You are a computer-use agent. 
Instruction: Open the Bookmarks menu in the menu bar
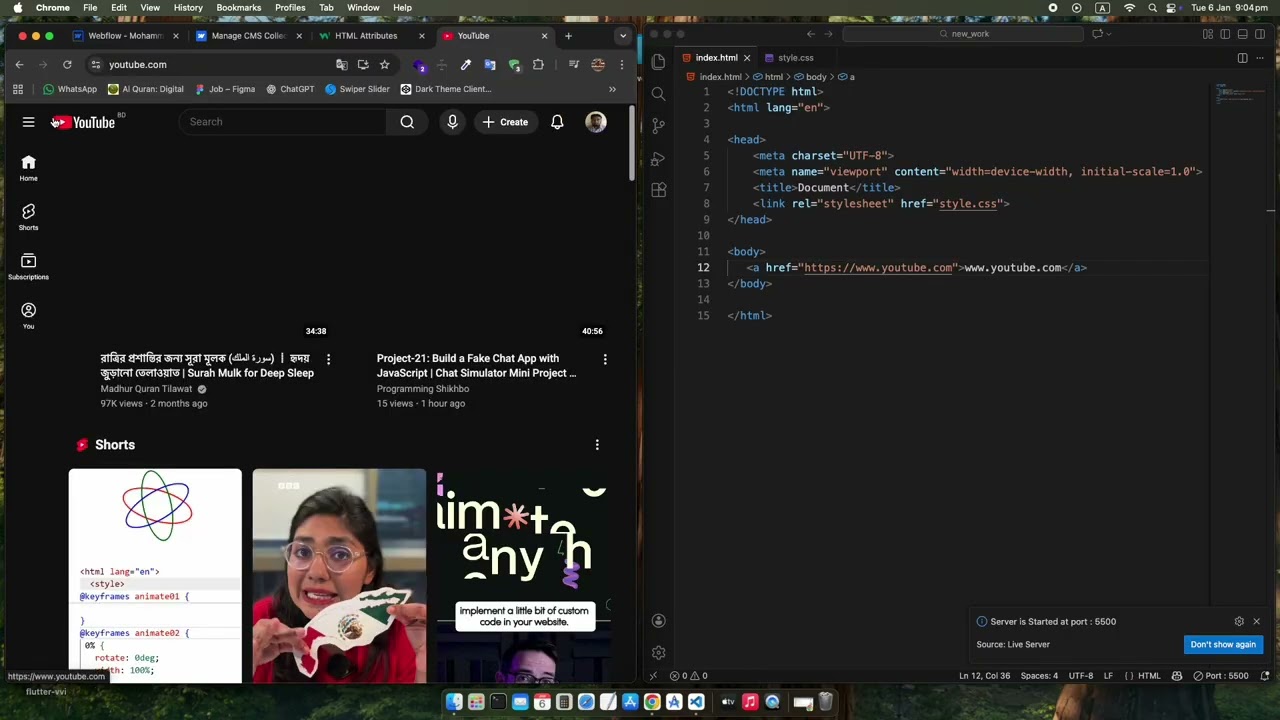point(239,8)
